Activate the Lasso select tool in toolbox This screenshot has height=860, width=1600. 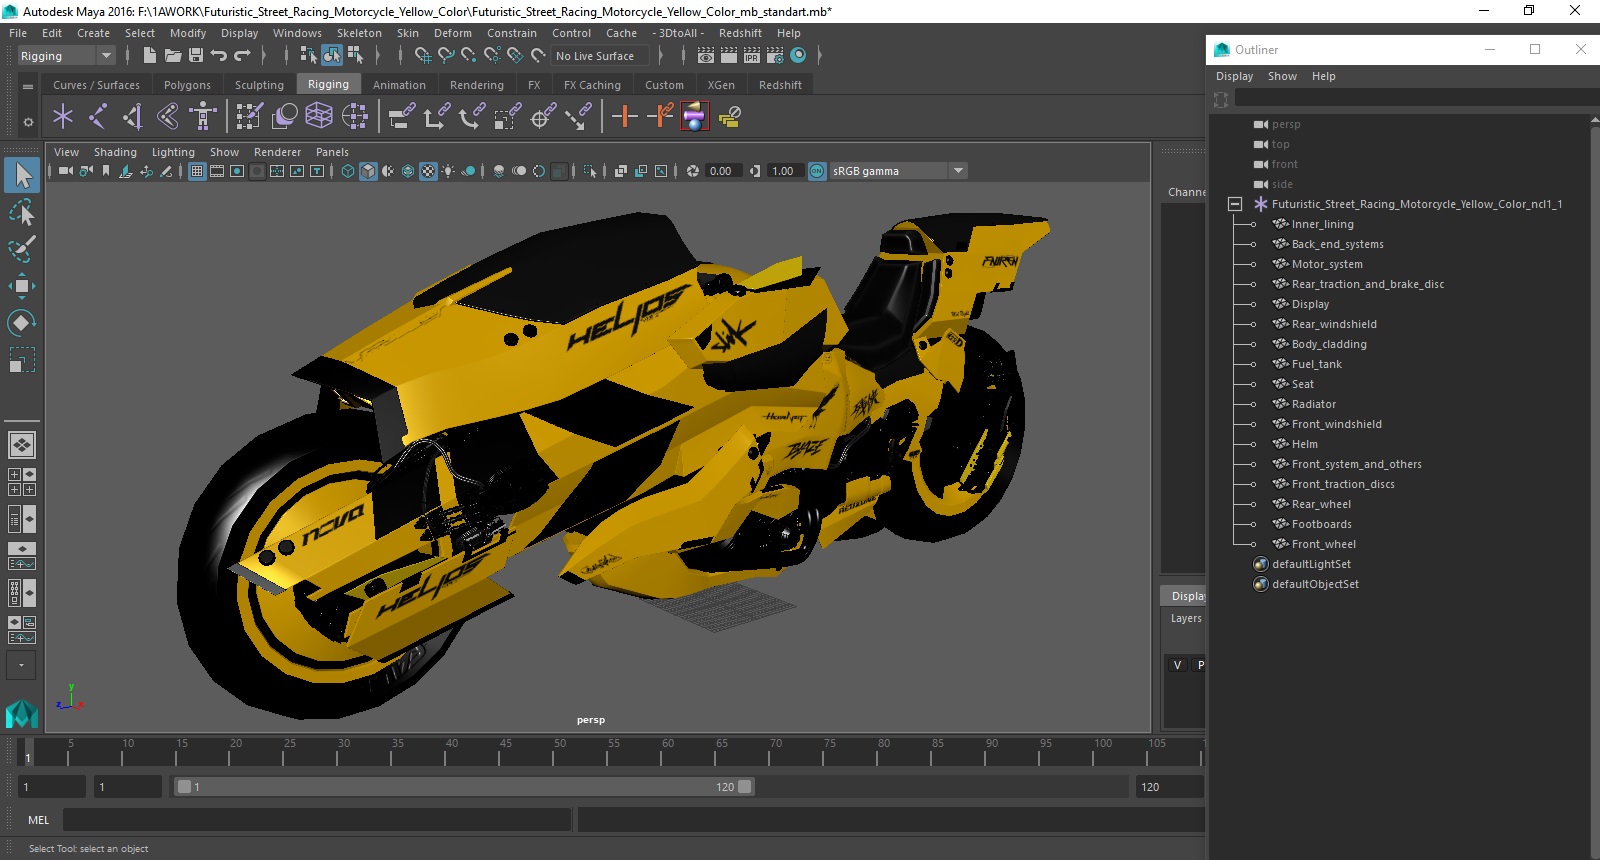pos(22,212)
